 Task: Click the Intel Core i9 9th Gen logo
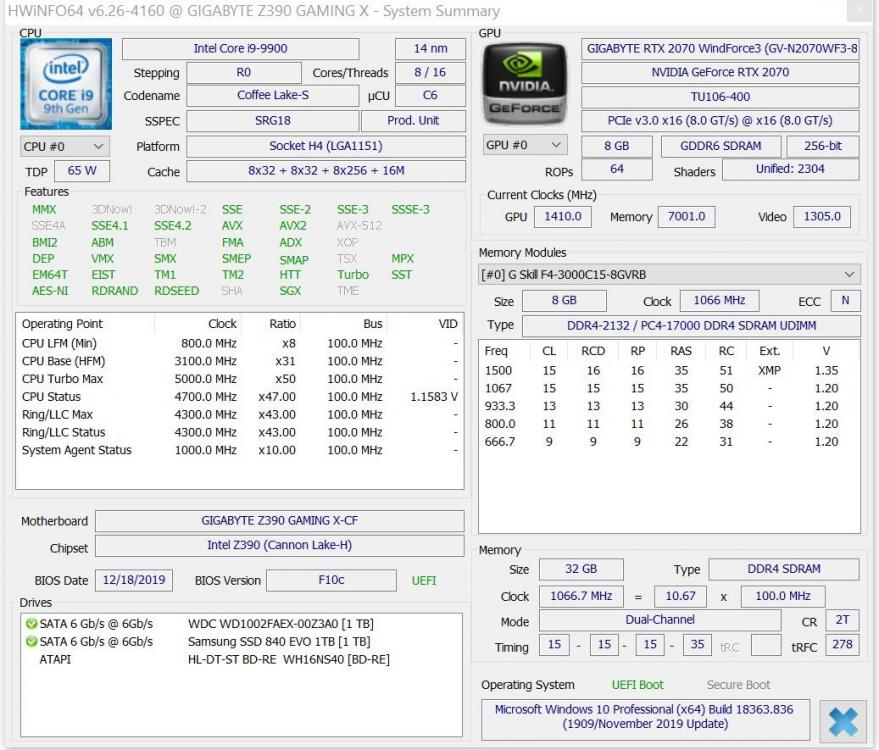[66, 84]
